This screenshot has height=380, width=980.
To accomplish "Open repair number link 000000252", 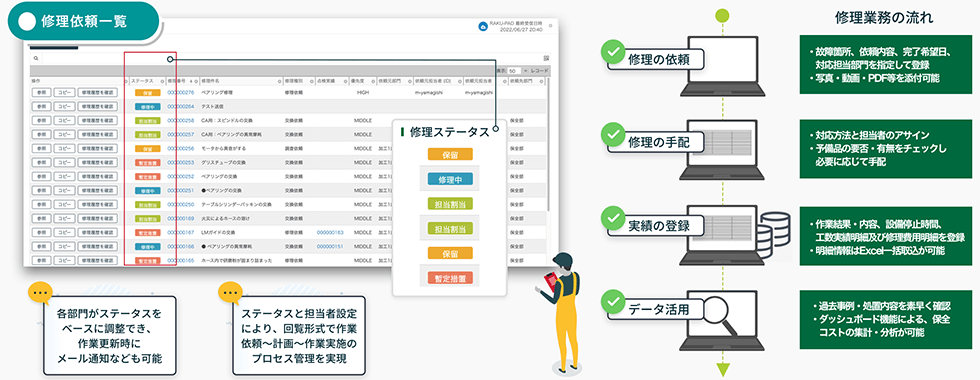I will (181, 176).
